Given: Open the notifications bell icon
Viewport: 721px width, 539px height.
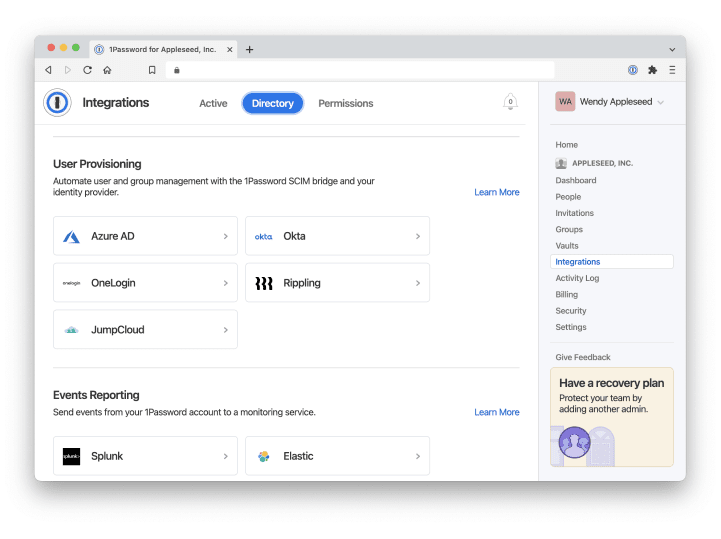Looking at the screenshot, I should point(510,102).
